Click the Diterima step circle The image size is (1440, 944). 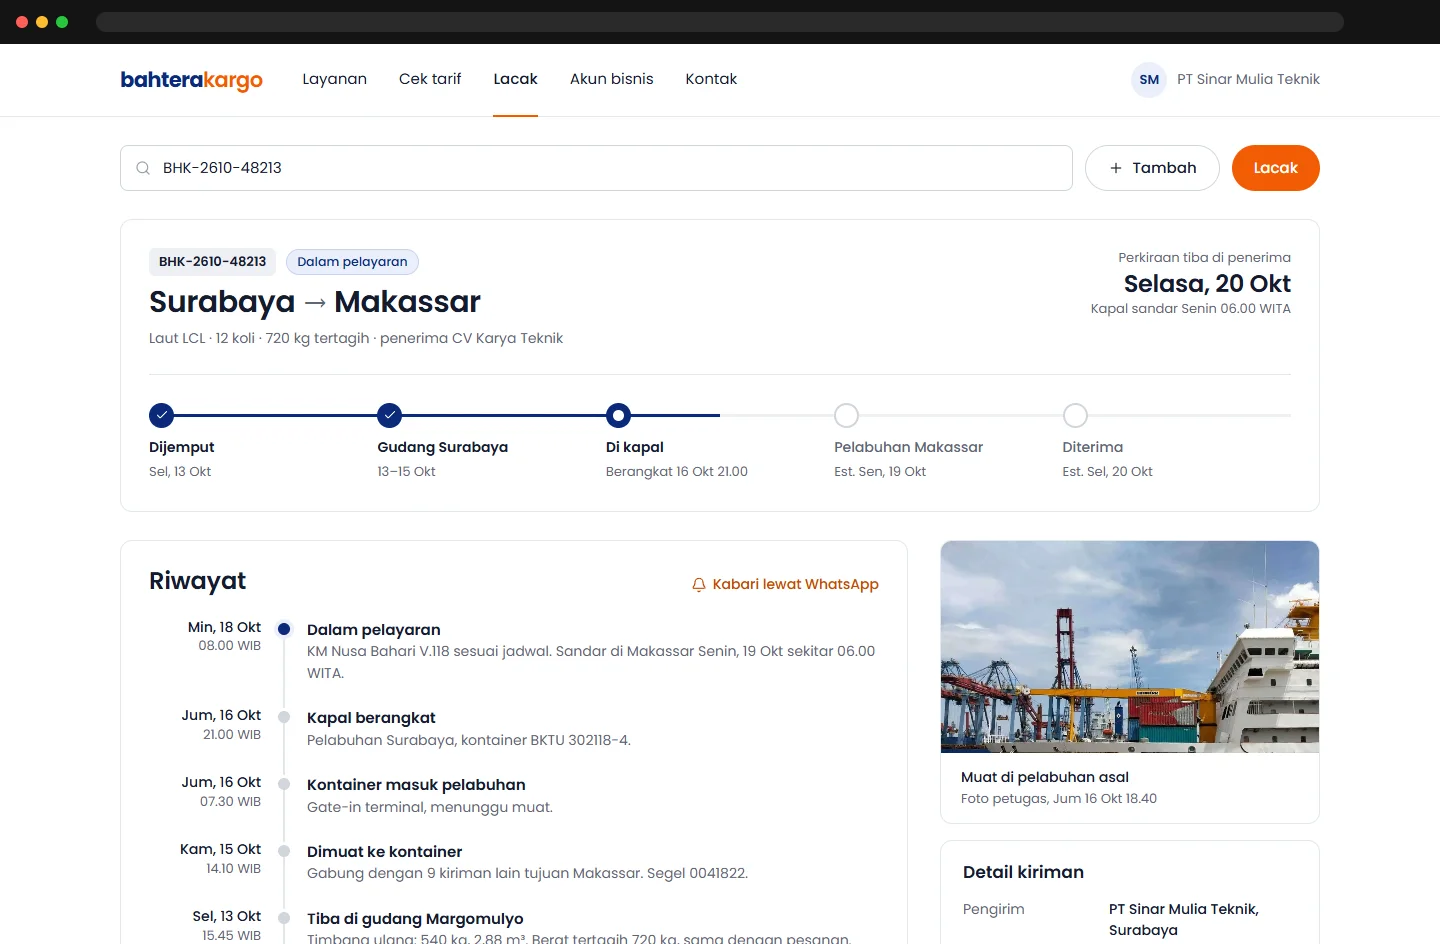1075,415
